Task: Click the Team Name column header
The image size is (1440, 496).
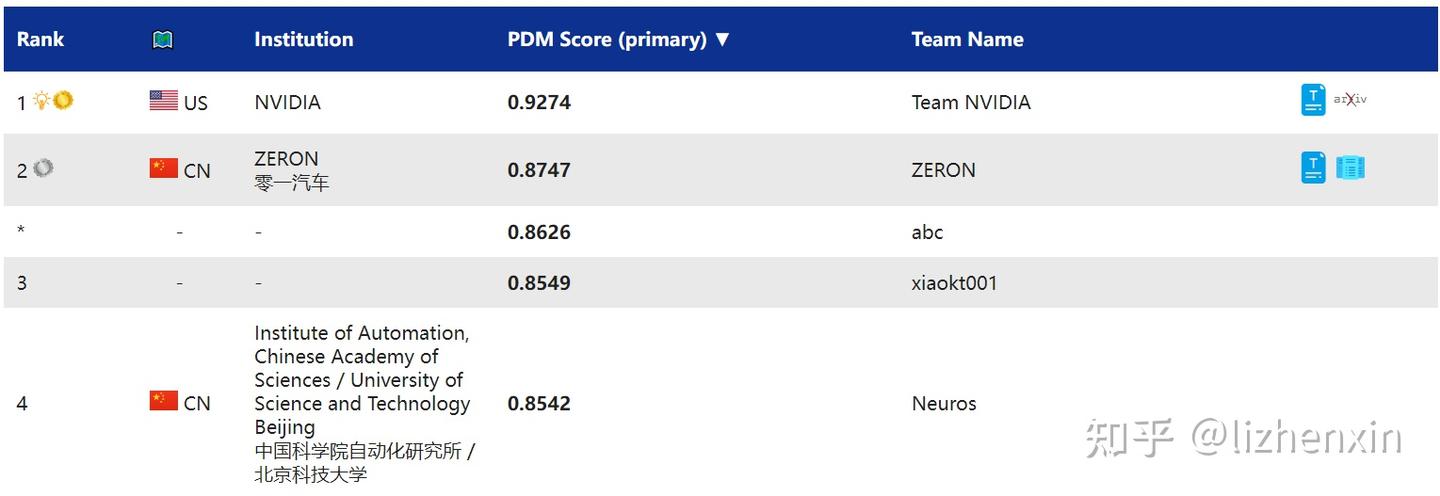Action: pos(967,40)
